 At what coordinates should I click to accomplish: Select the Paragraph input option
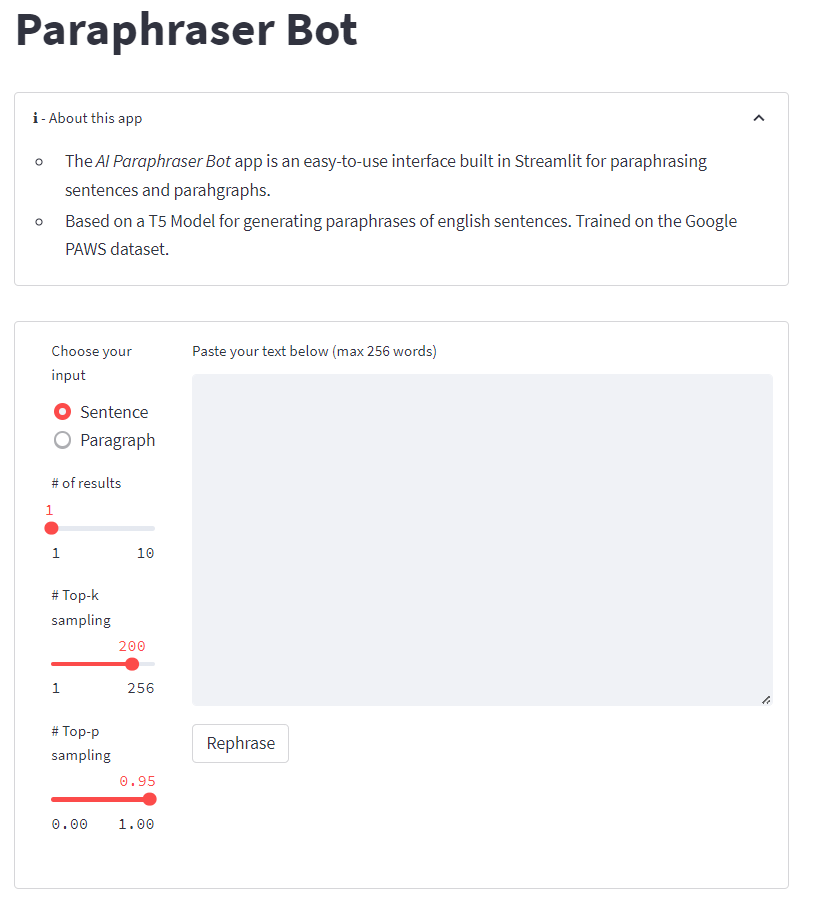tap(61, 440)
